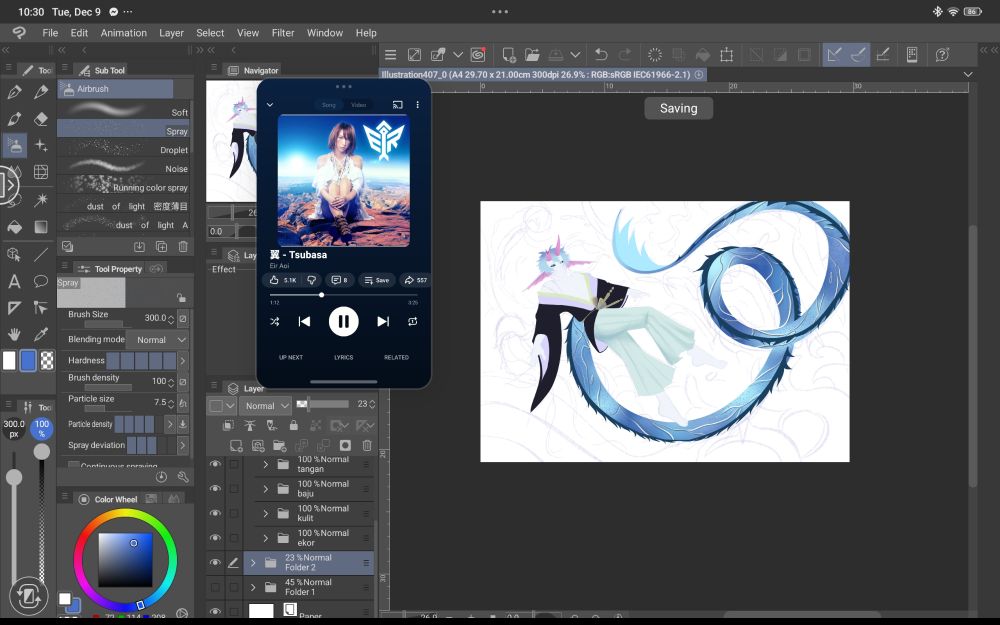Select the Fill bucket tool

click(x=14, y=227)
